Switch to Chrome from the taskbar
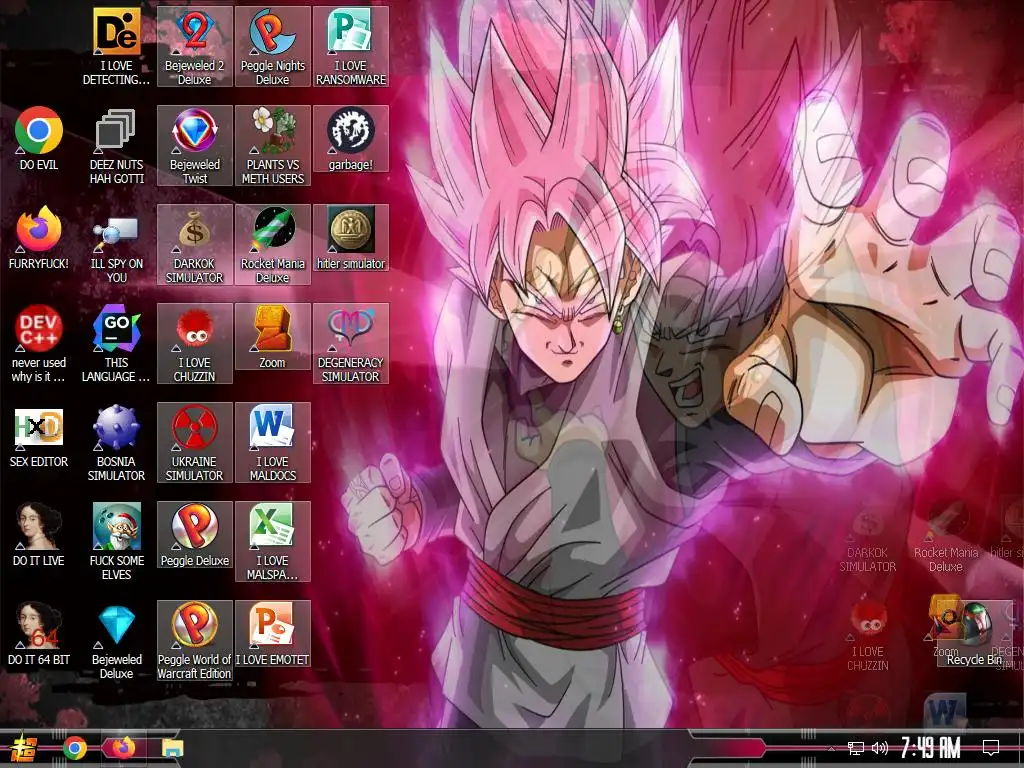Viewport: 1024px width, 768px height. tap(74, 748)
